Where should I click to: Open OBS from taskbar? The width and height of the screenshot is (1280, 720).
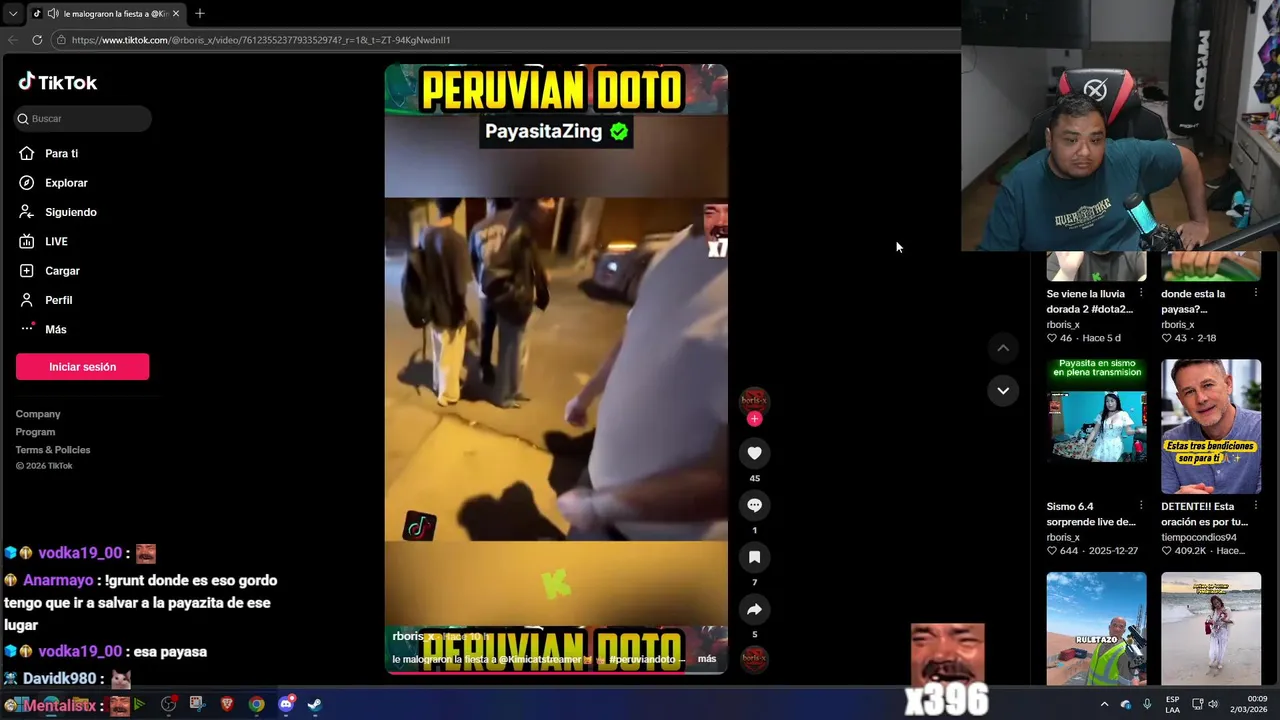[168, 704]
